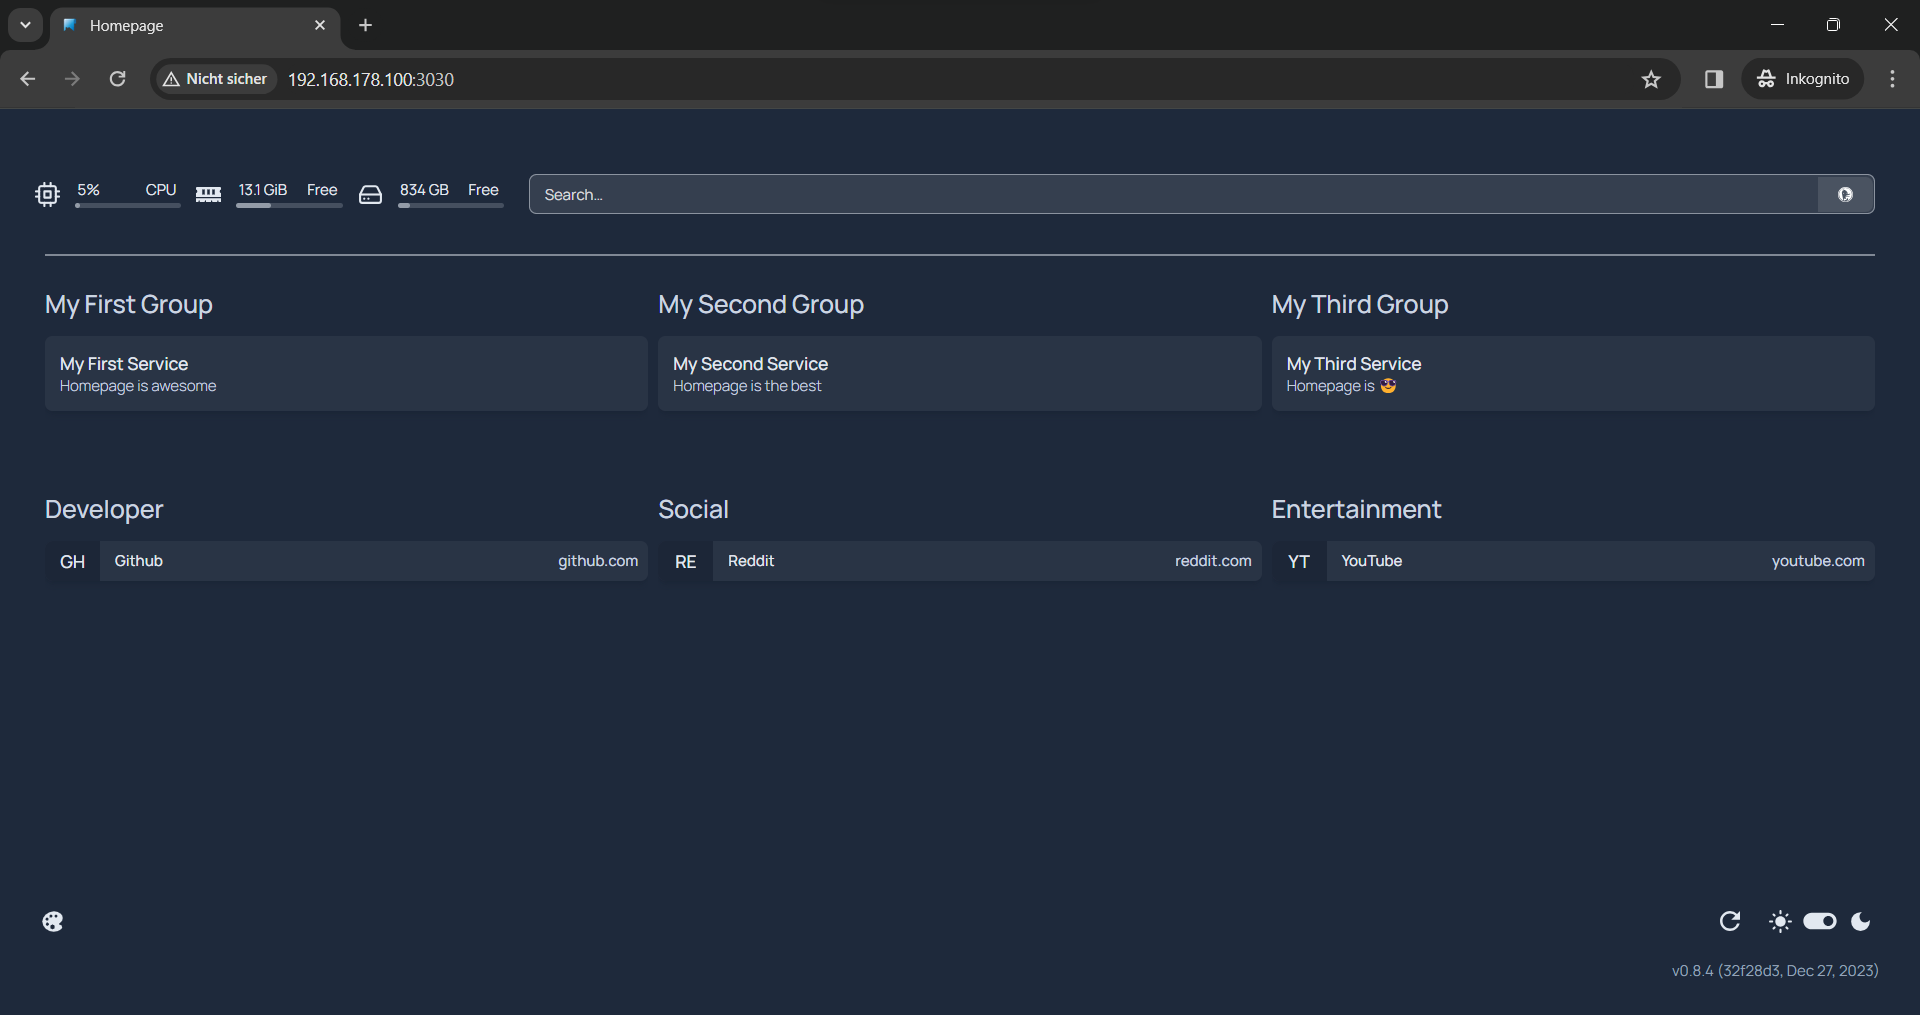Switch to dark mode via the moon icon

point(1861,921)
